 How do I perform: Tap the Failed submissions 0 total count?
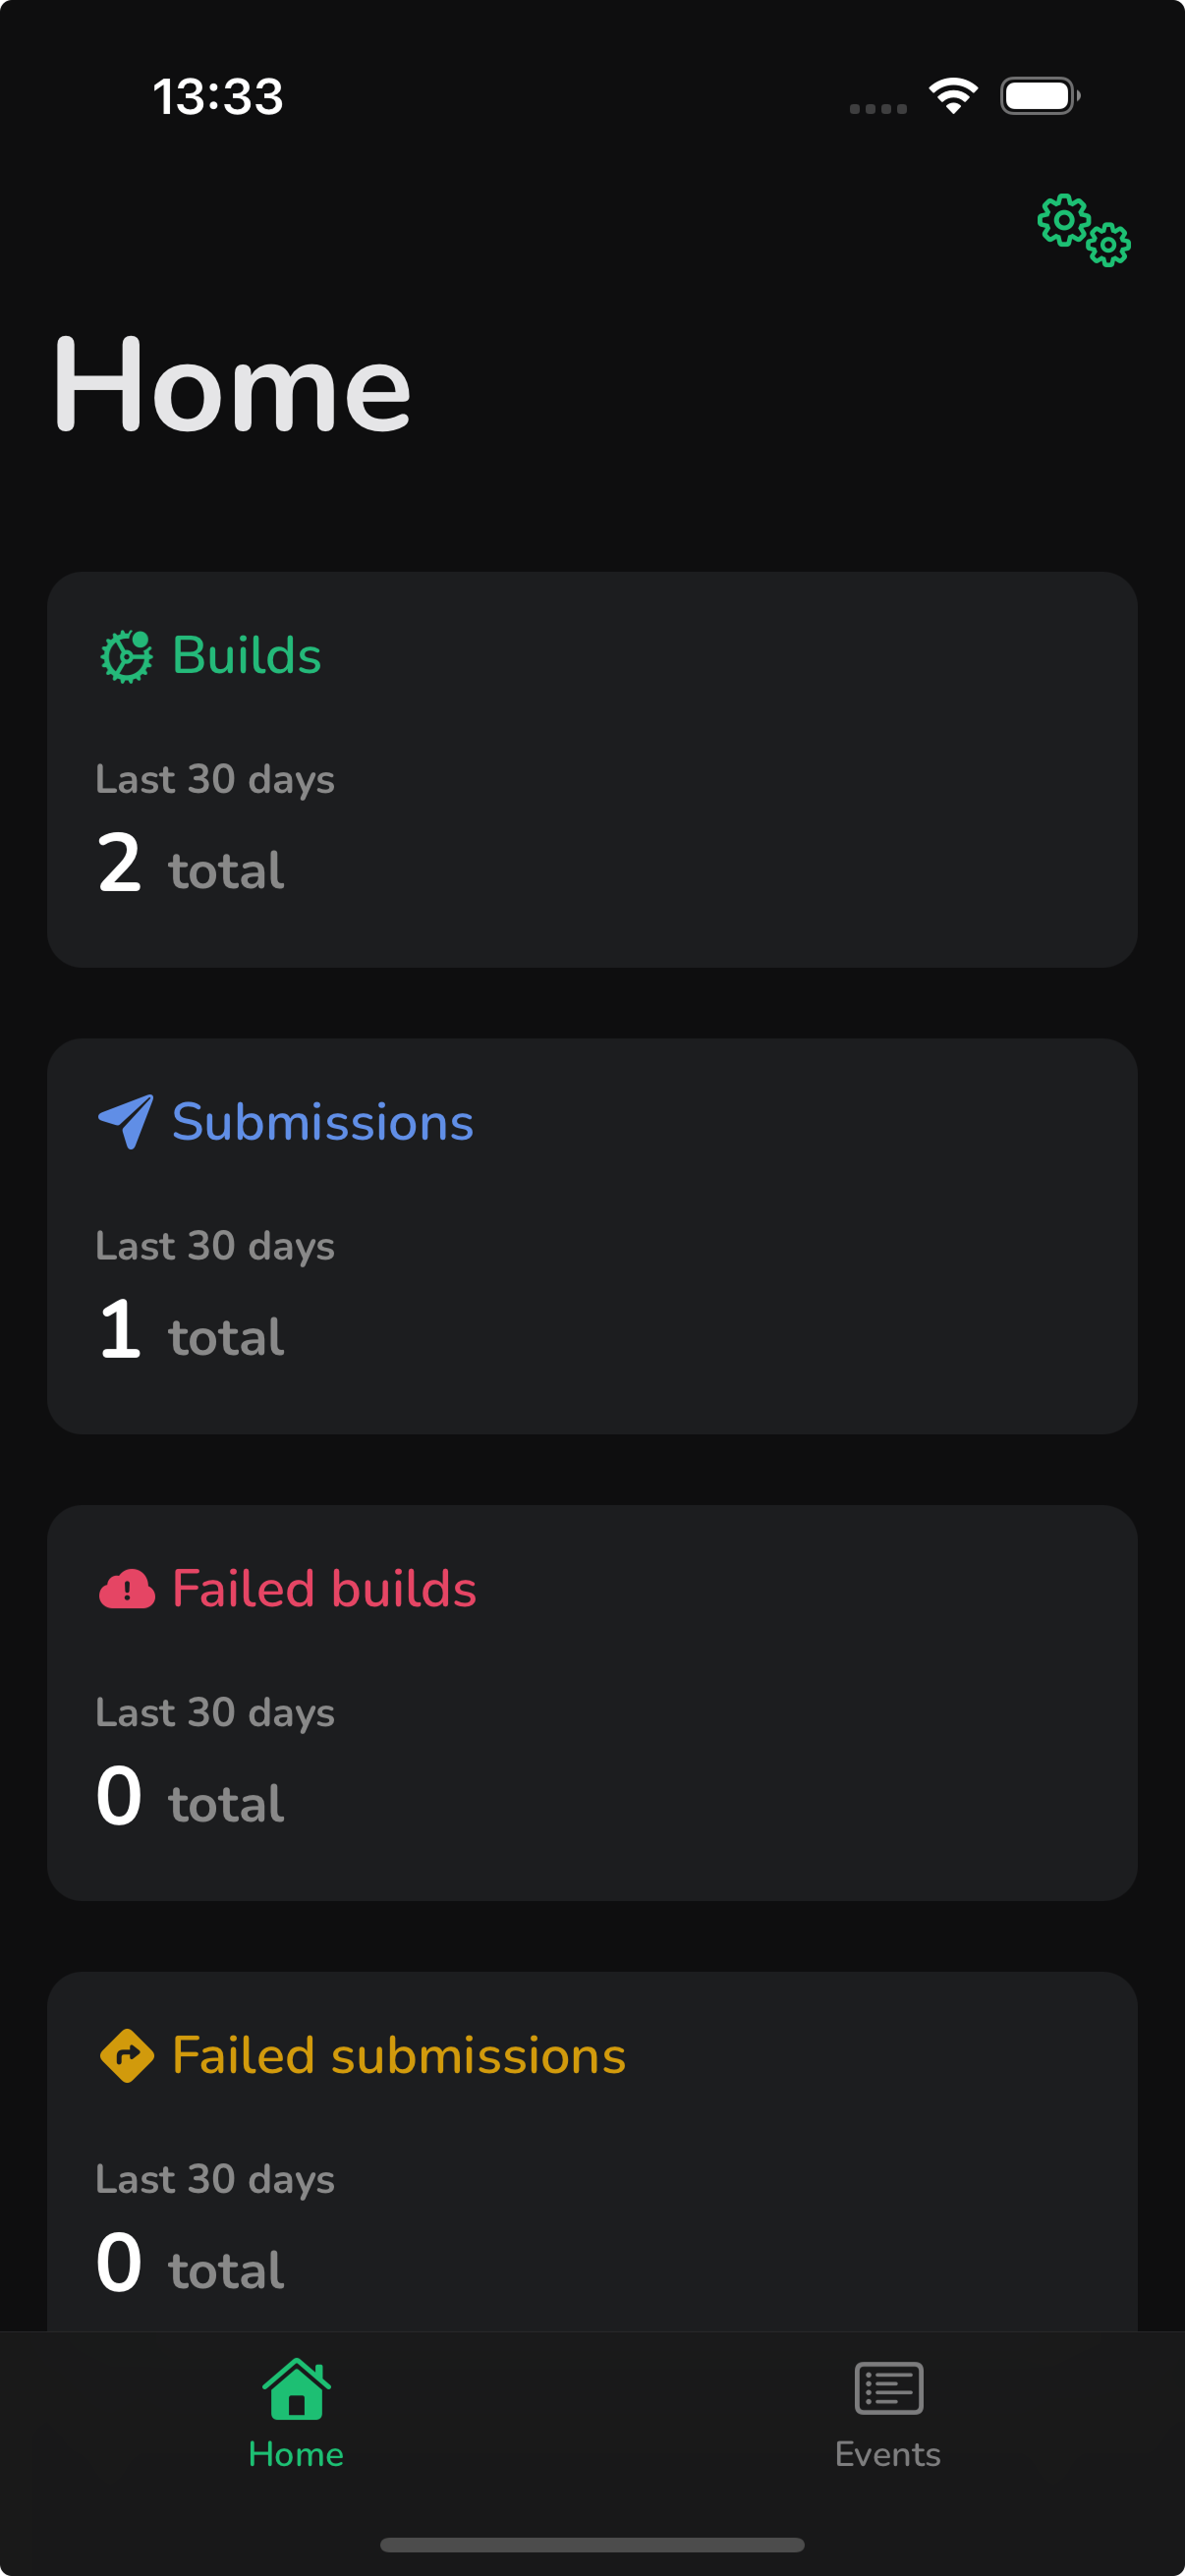190,2264
